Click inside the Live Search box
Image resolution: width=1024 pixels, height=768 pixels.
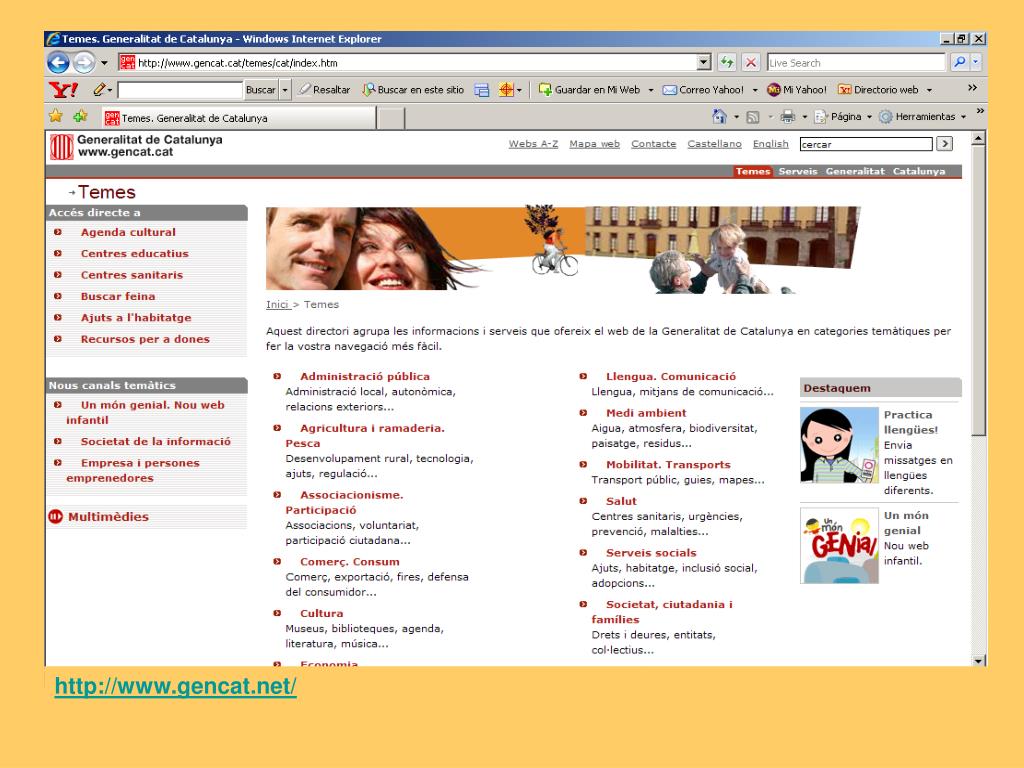[x=856, y=63]
